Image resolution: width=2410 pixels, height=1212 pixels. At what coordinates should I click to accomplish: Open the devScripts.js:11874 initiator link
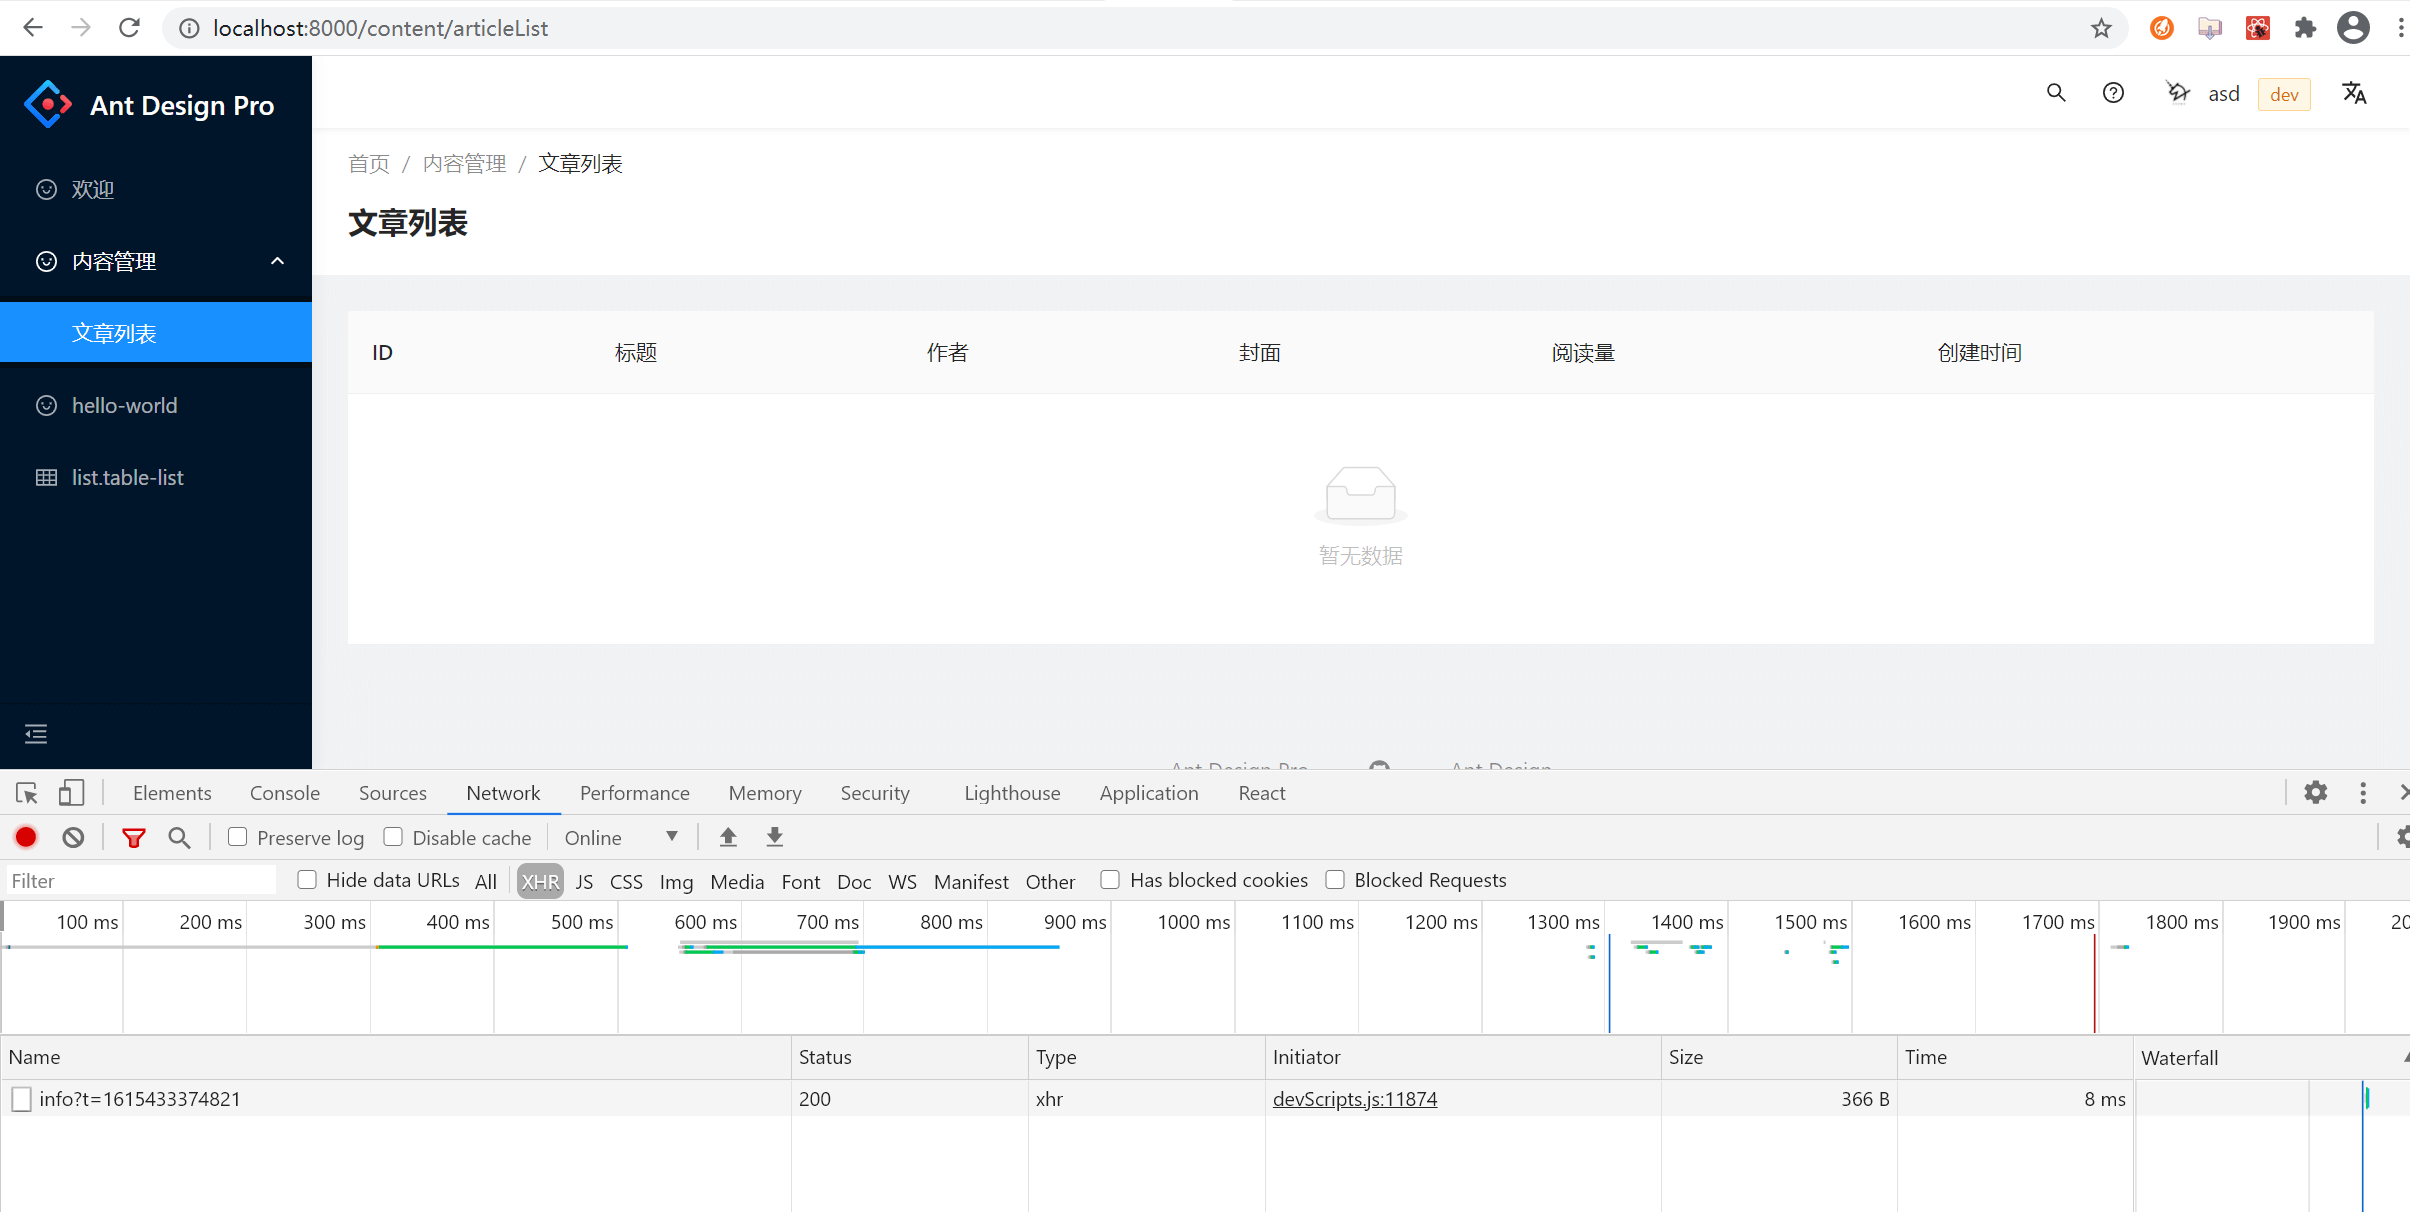pos(1355,1099)
